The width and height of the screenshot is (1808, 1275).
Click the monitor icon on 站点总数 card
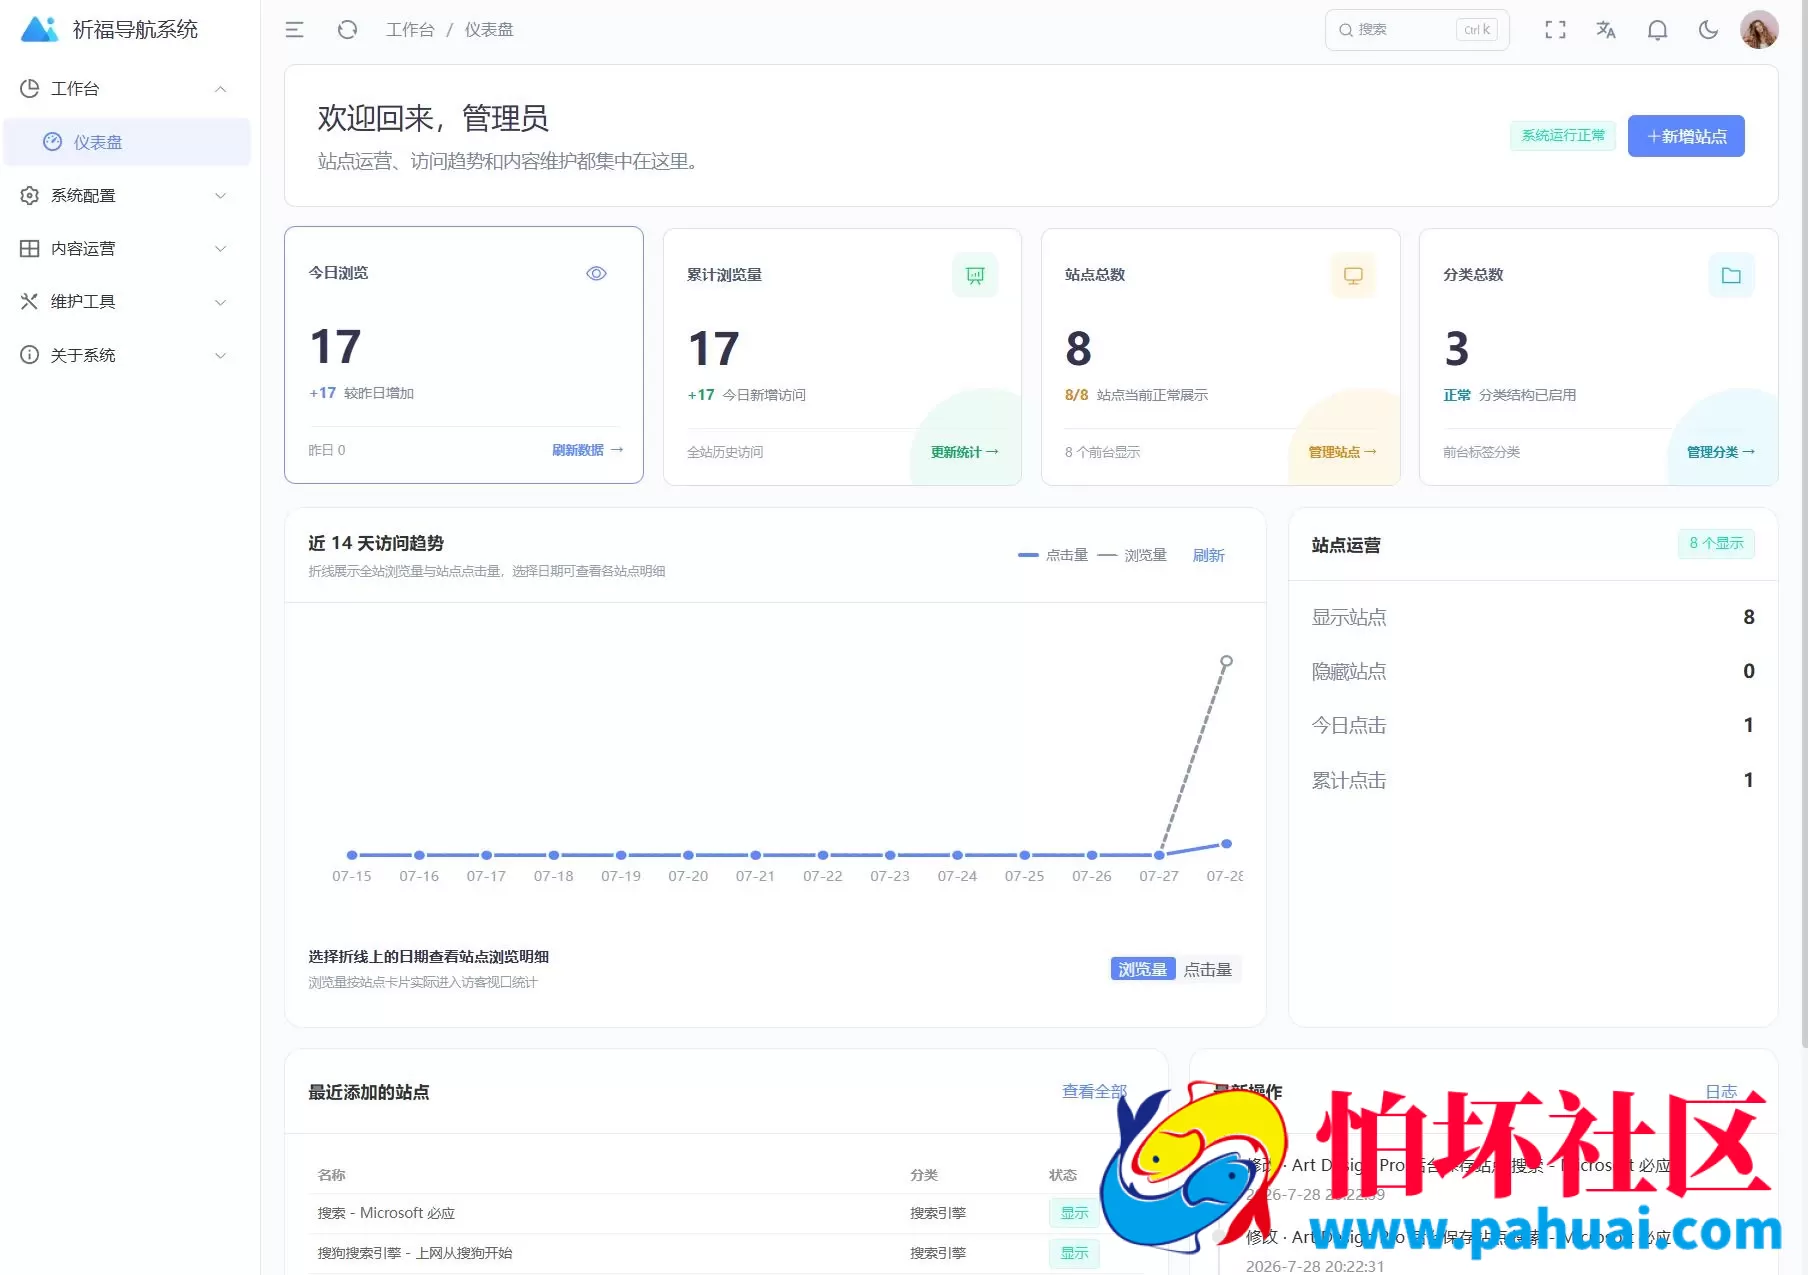point(1353,275)
